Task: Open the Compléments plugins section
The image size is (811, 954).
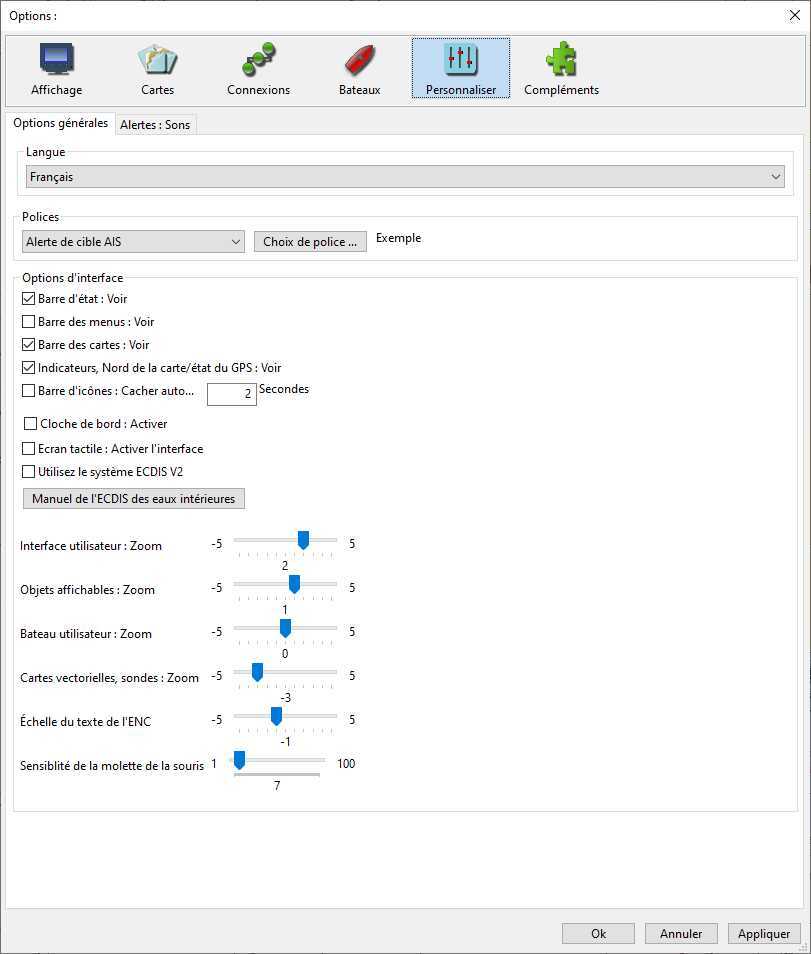Action: tap(562, 69)
